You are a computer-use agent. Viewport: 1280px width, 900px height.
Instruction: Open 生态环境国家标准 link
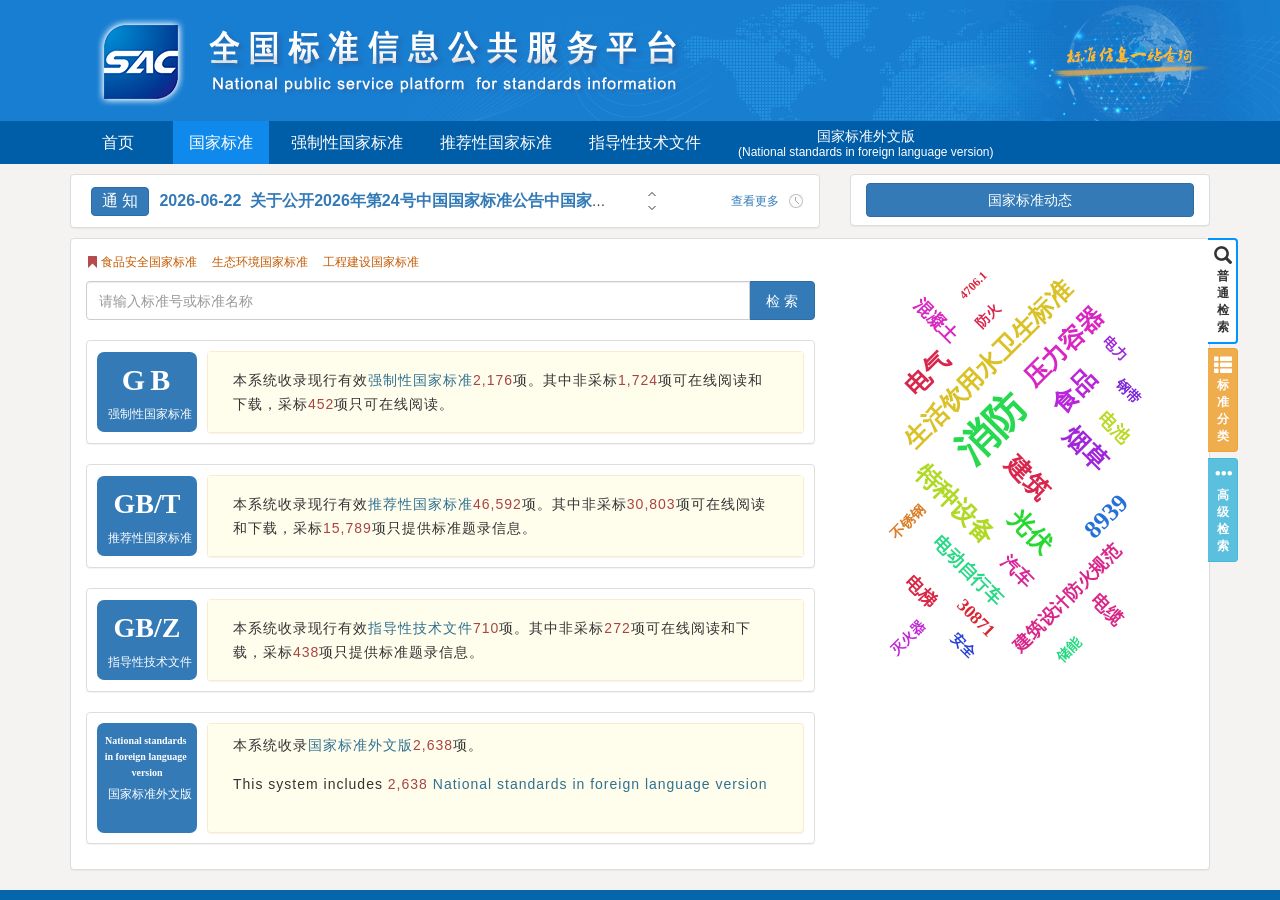pyautogui.click(x=260, y=262)
